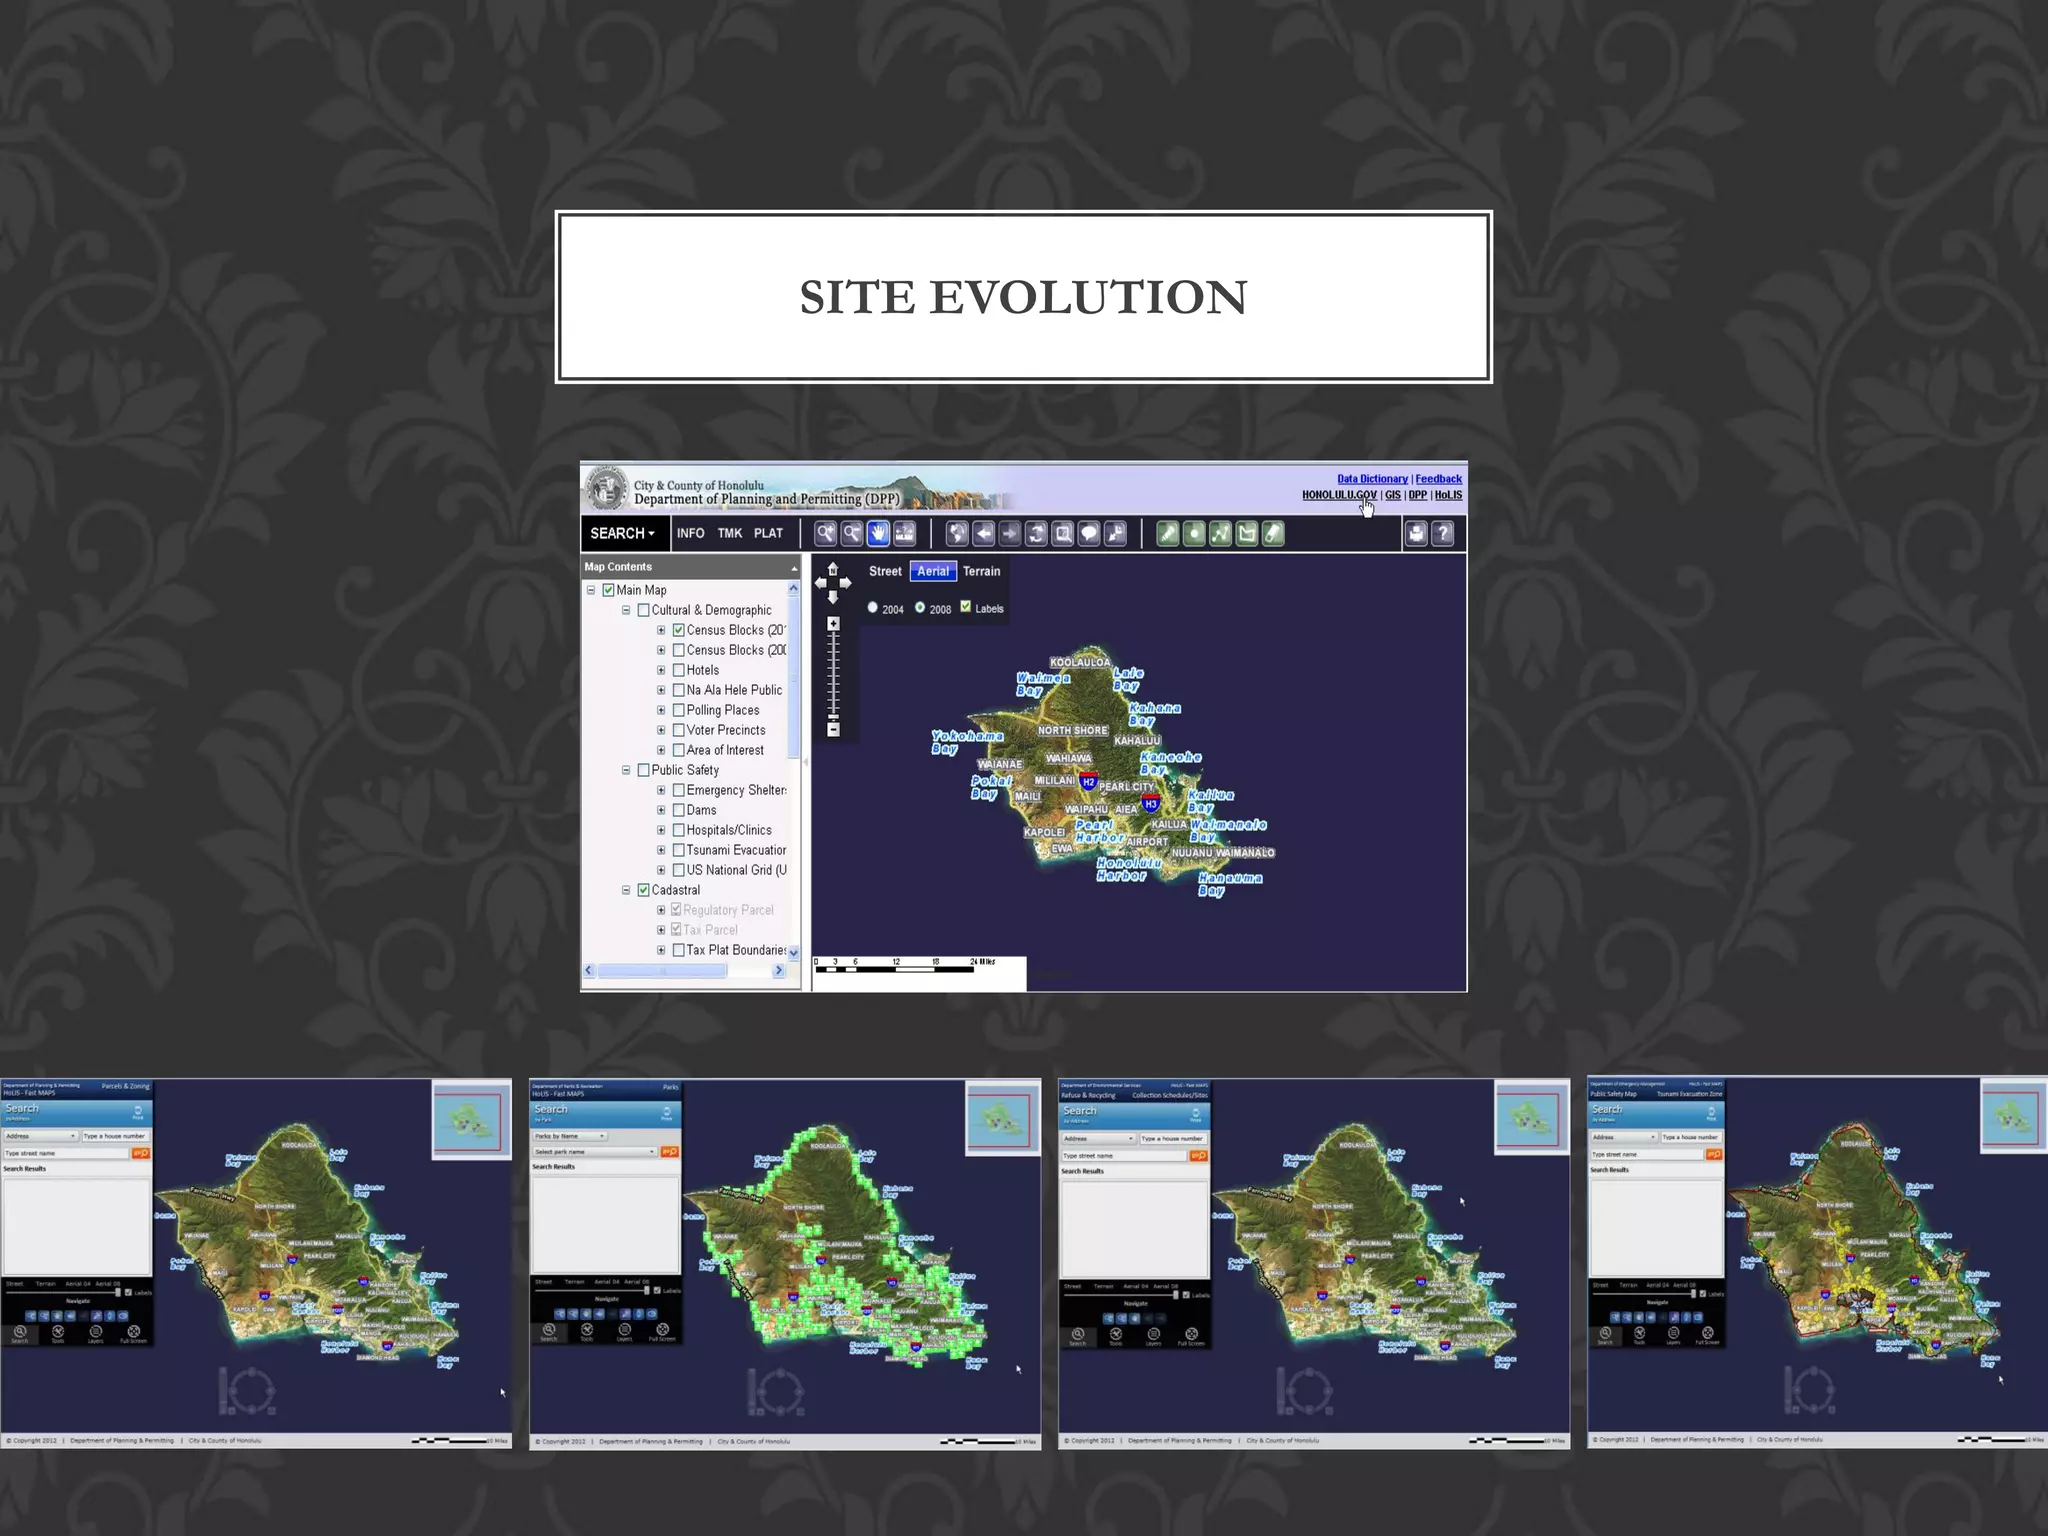Pan map west with left arrow

[821, 583]
